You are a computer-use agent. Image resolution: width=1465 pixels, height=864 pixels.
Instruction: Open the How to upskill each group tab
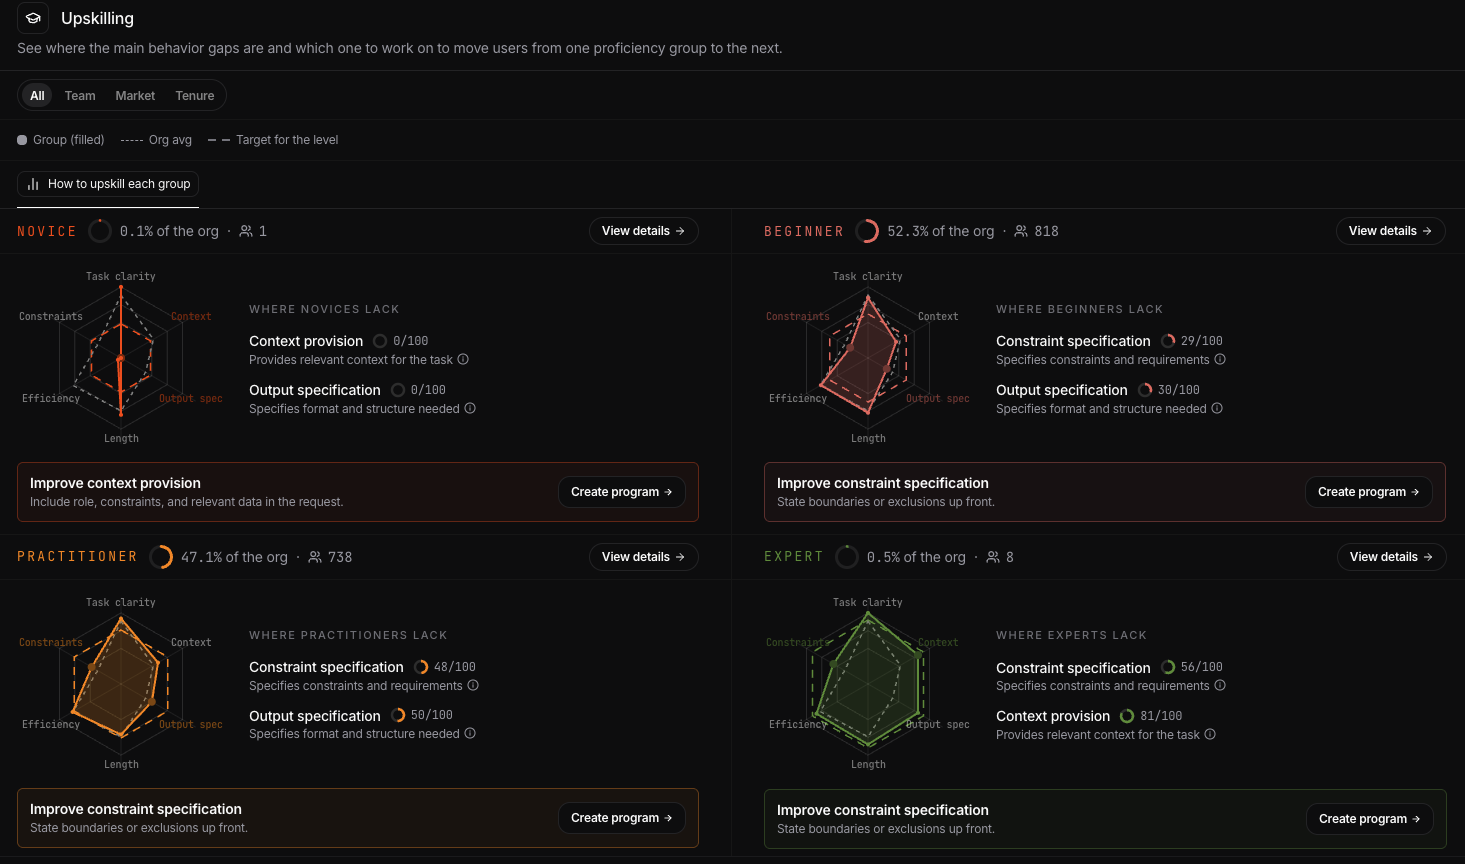click(x=108, y=184)
